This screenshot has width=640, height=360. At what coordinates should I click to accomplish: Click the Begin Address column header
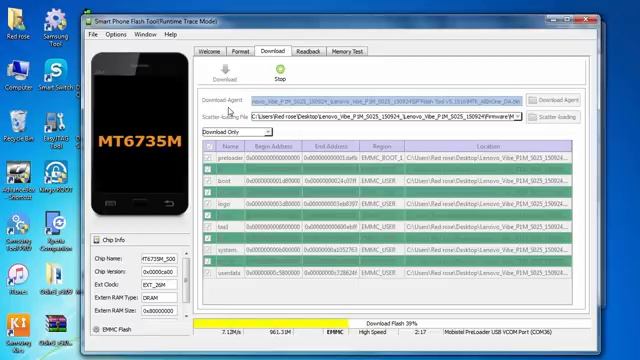point(273,146)
